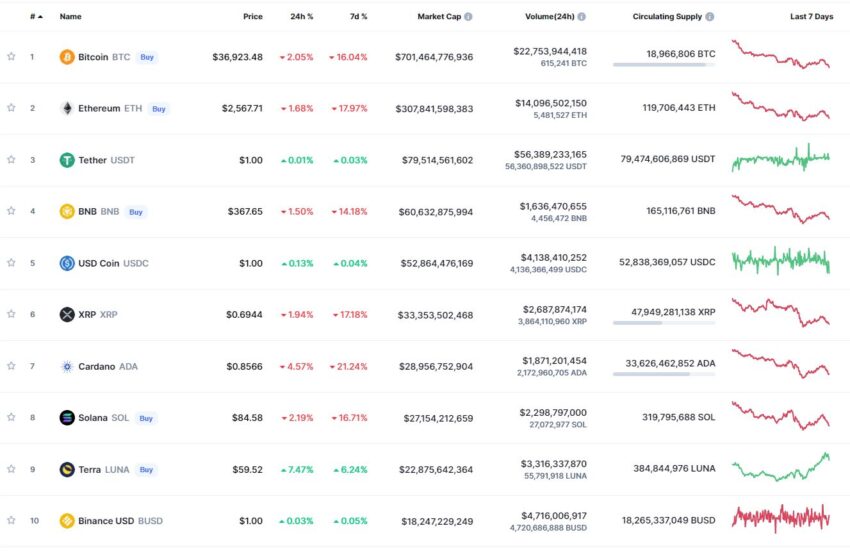The image size is (850, 551).
Task: Star BNB to add to watchlist
Action: 11,211
